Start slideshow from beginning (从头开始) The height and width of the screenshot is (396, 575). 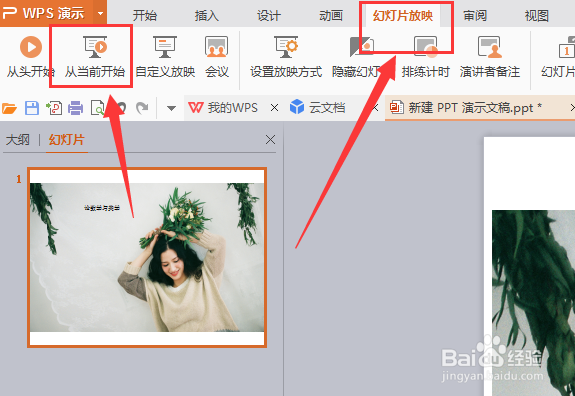(x=31, y=56)
